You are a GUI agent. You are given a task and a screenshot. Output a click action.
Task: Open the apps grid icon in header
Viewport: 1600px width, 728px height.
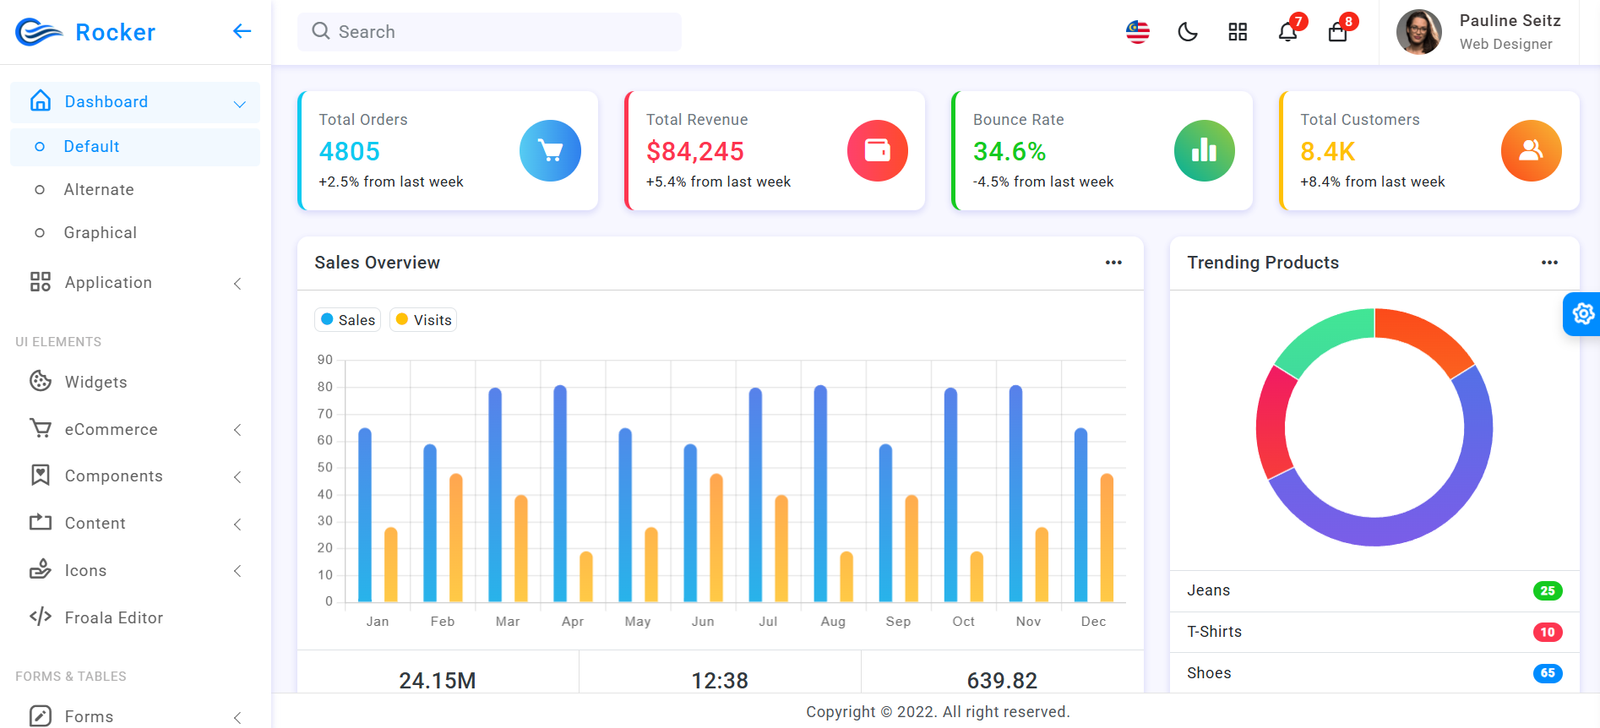1237,32
